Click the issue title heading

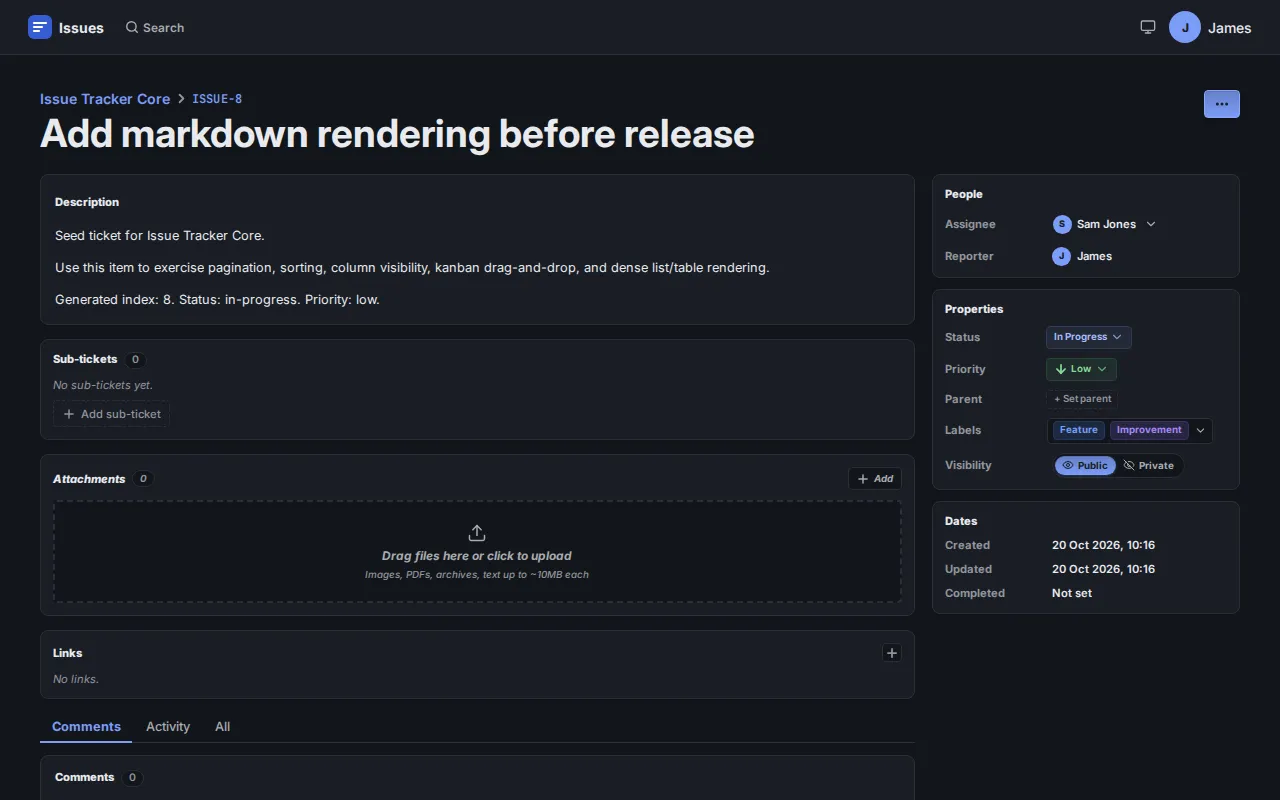click(x=397, y=134)
